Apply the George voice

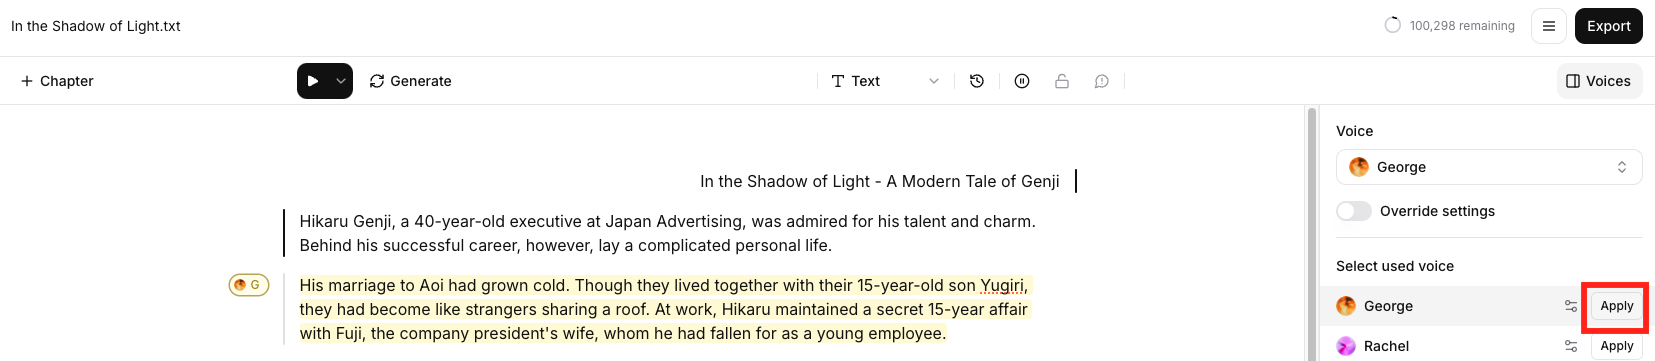click(x=1617, y=306)
